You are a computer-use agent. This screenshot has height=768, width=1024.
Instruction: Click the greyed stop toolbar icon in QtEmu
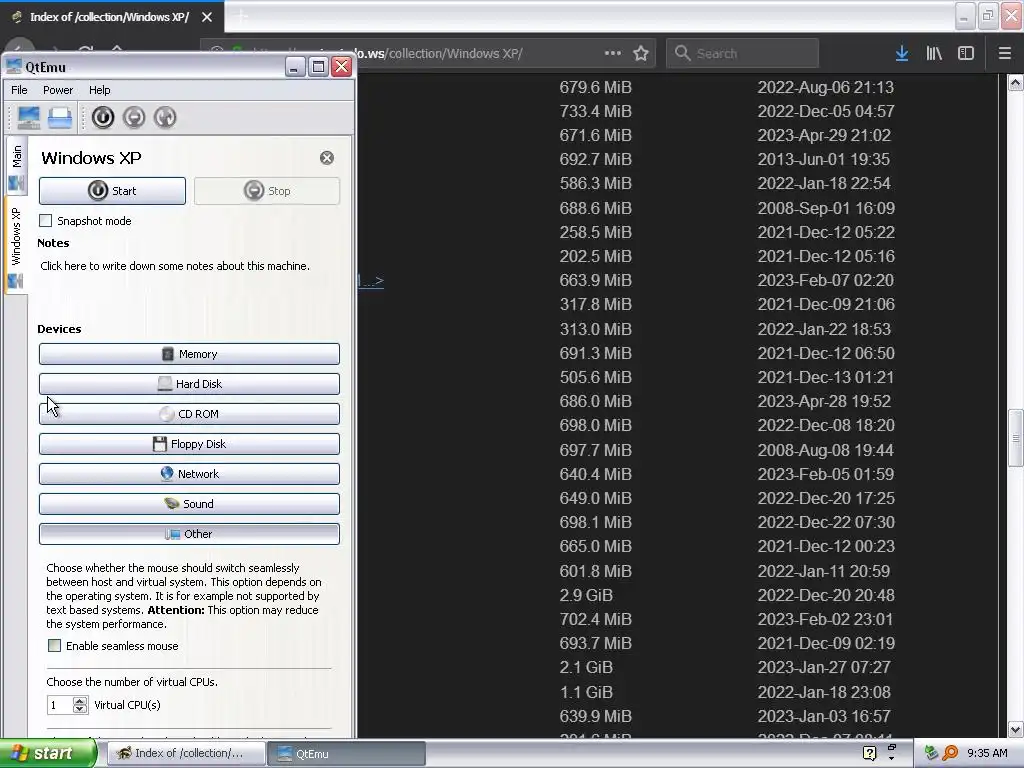134,118
